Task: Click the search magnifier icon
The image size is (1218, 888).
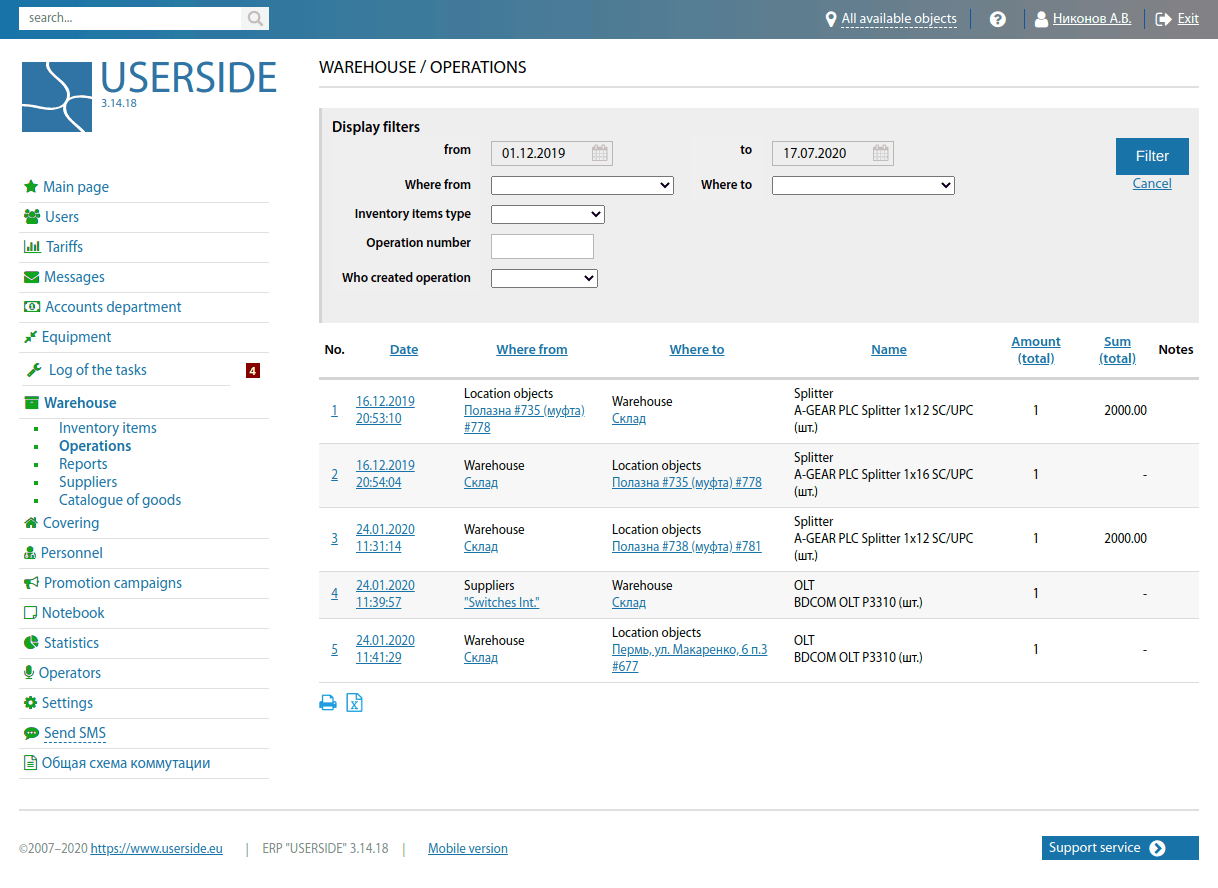Action: (255, 18)
